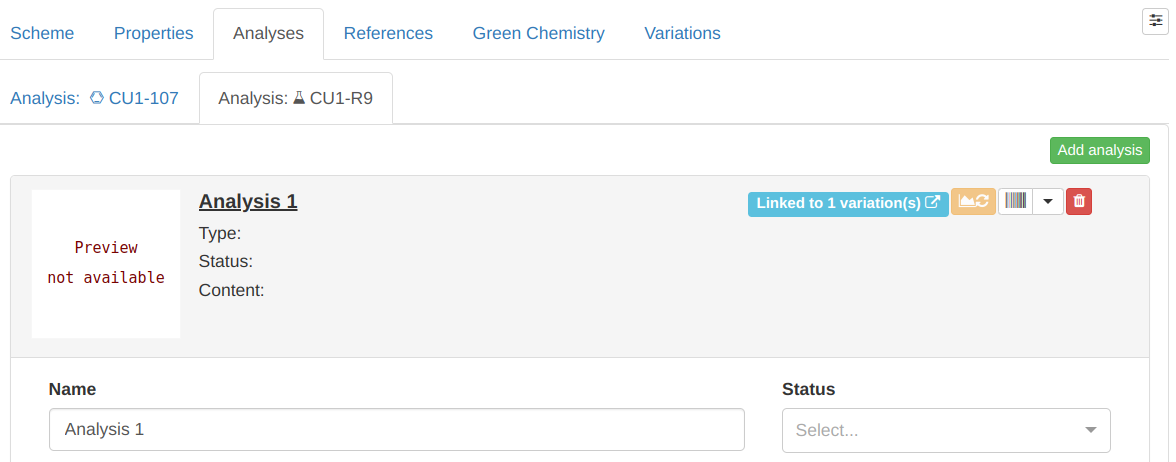Select the Variations tab
Screen dimensions: 1176x462
click(x=682, y=33)
